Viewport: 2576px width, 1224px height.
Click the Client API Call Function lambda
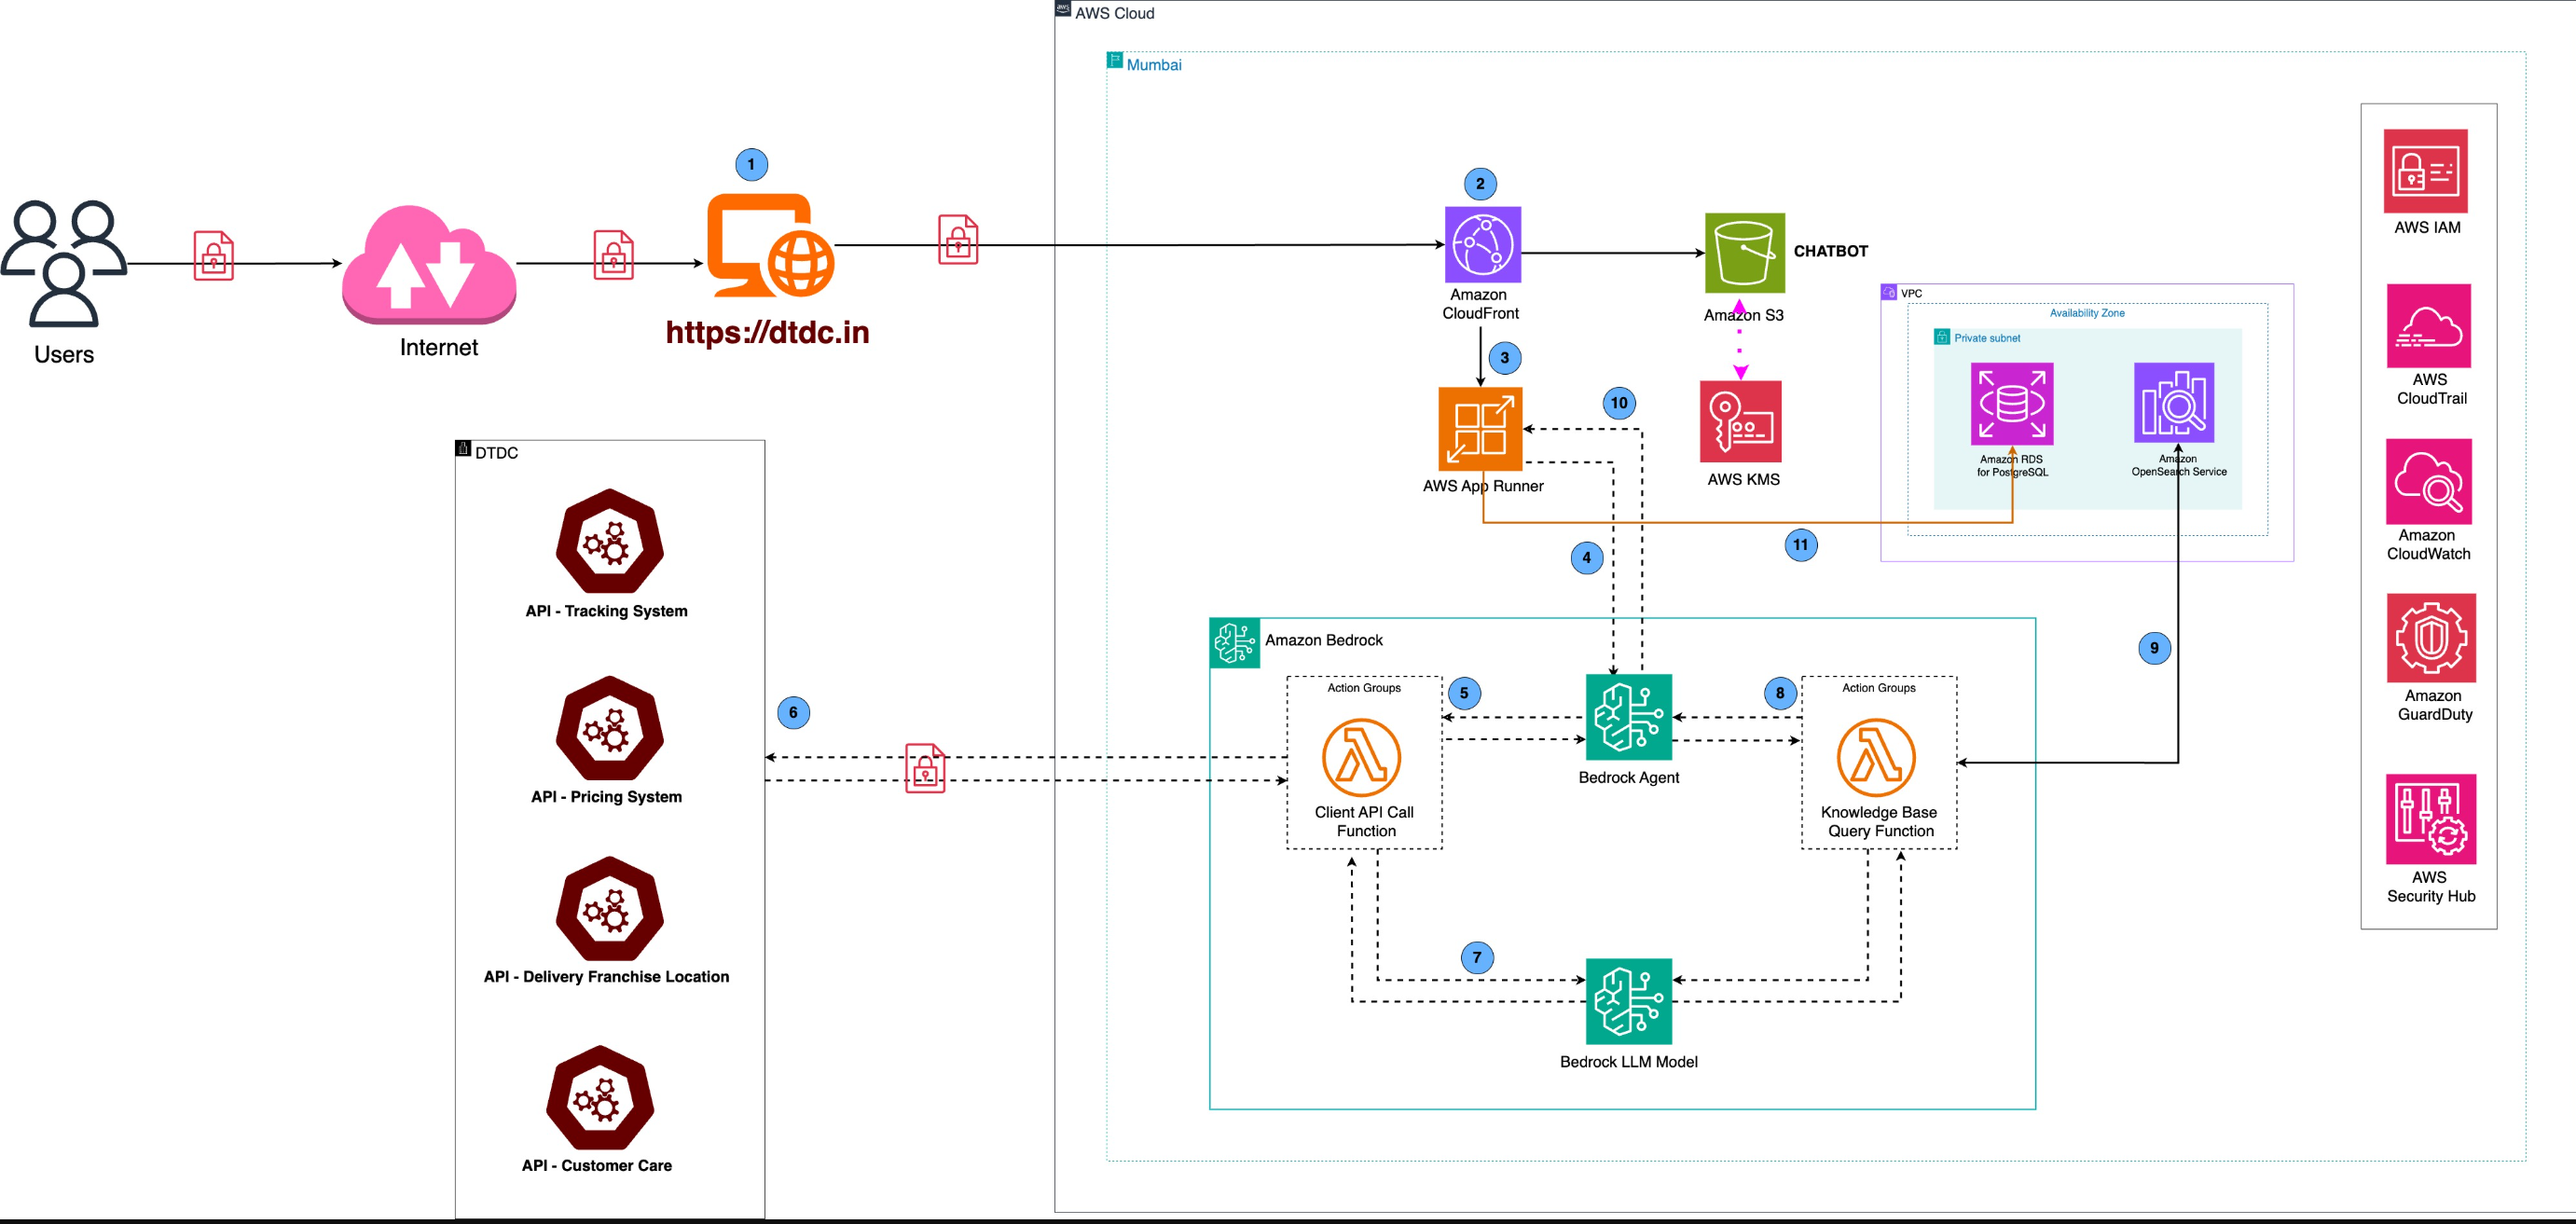click(x=1361, y=757)
